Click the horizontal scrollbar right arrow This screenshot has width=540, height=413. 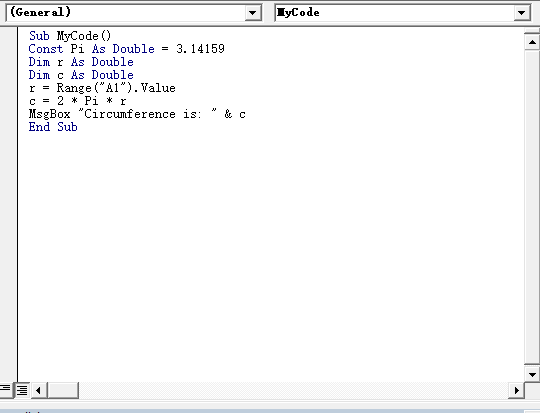click(516, 390)
